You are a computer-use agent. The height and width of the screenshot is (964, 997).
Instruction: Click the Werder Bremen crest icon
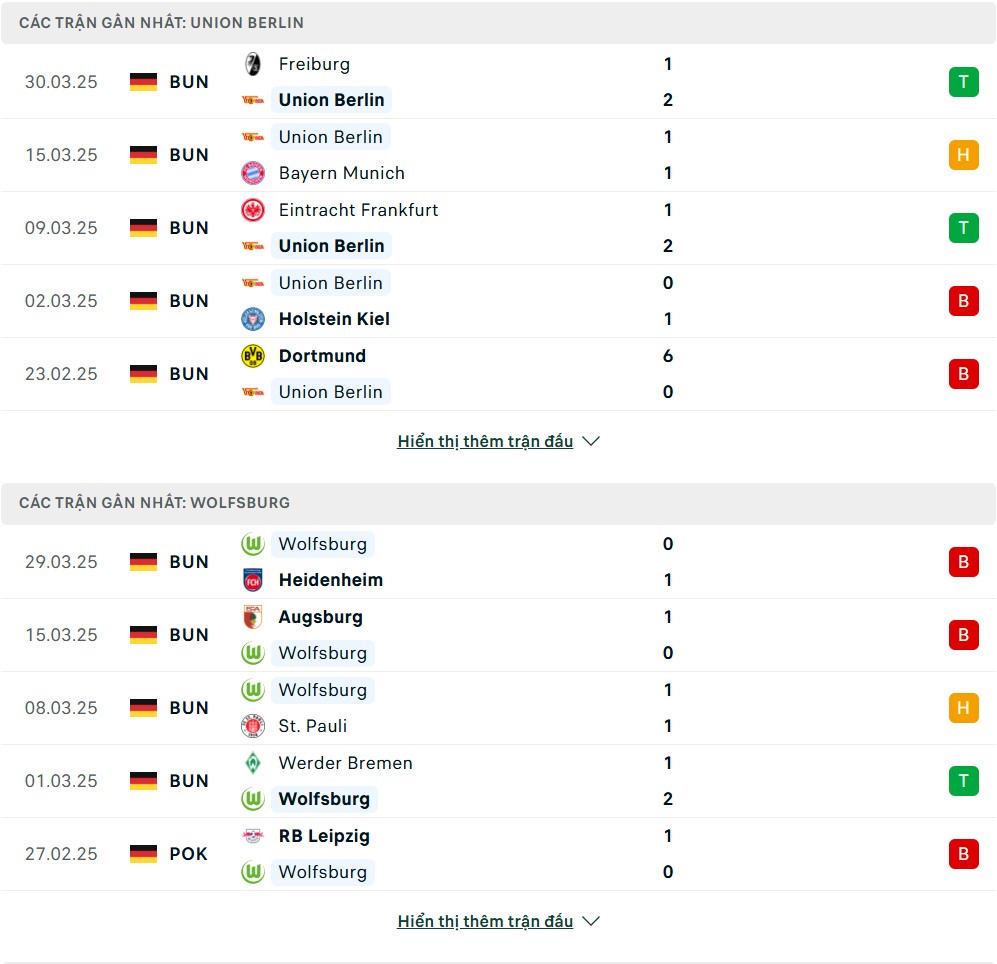point(253,762)
